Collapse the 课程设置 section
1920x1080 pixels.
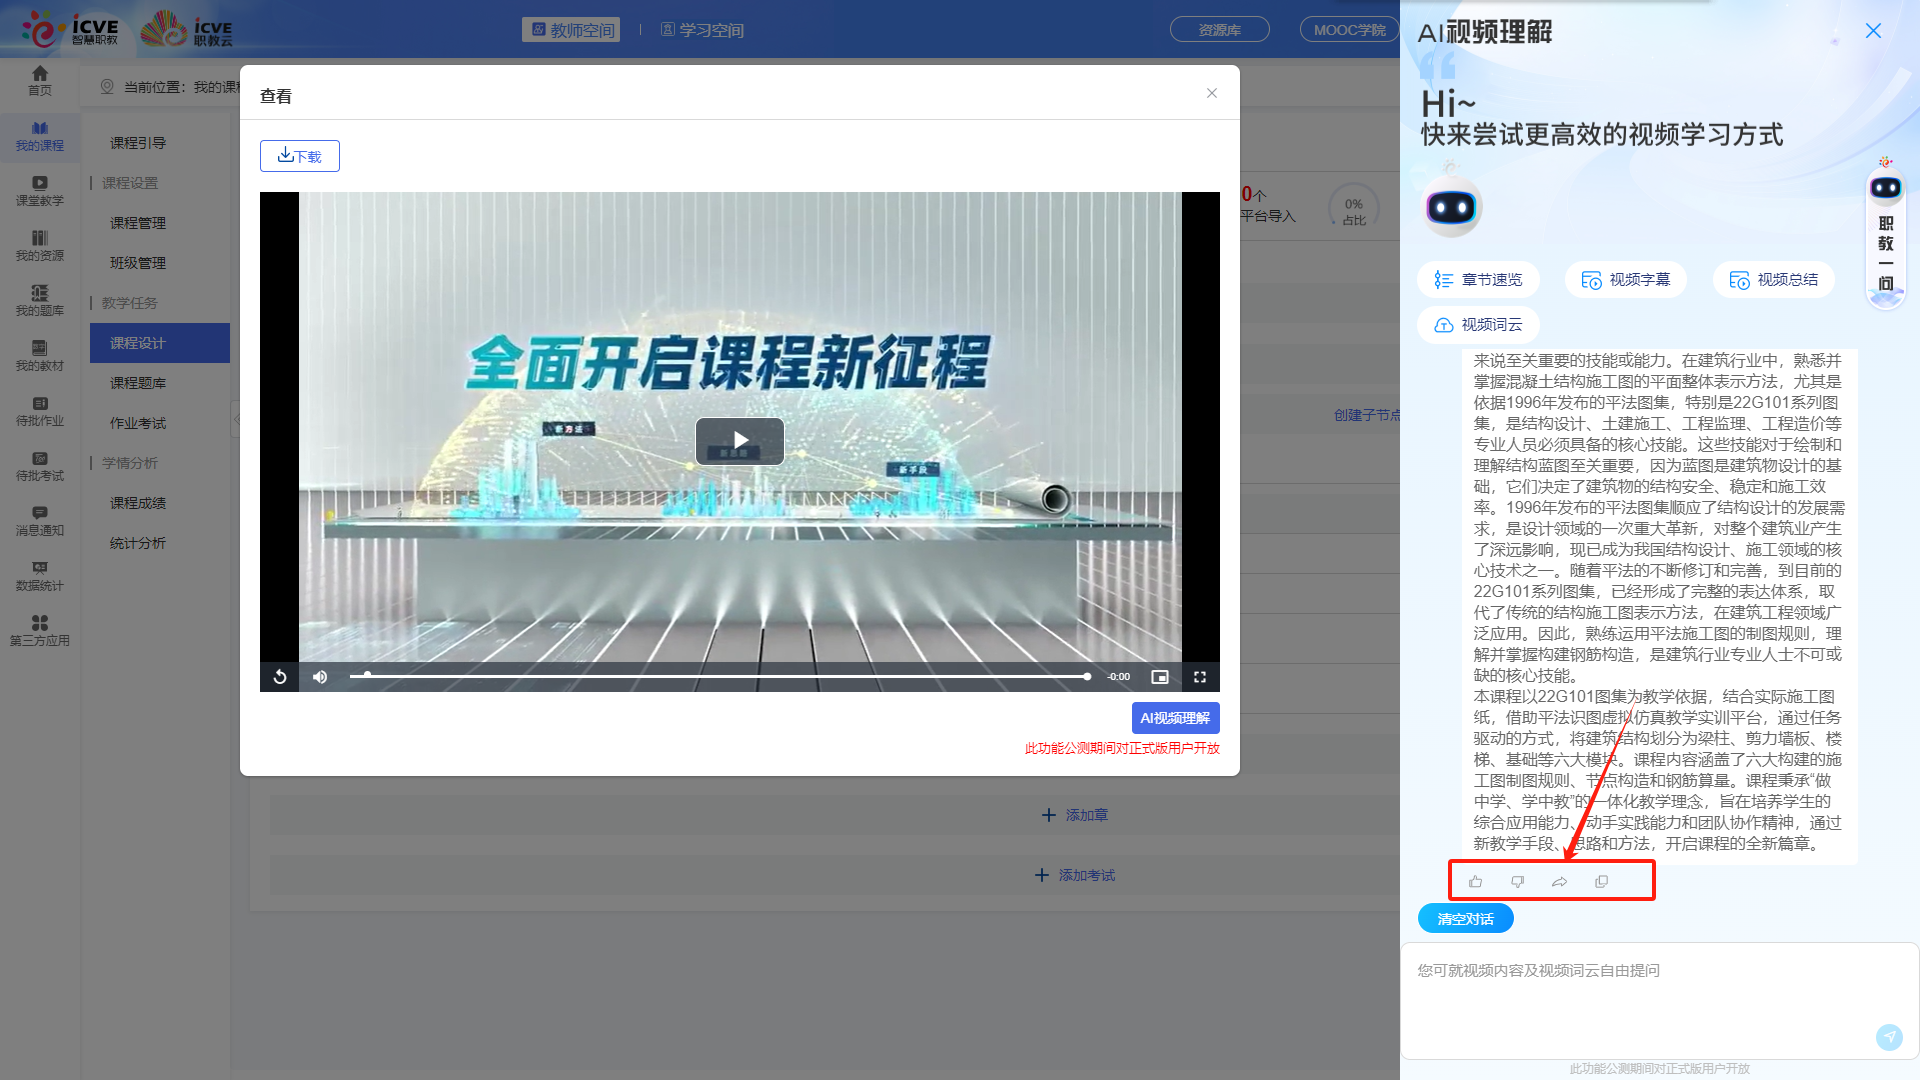coord(128,183)
